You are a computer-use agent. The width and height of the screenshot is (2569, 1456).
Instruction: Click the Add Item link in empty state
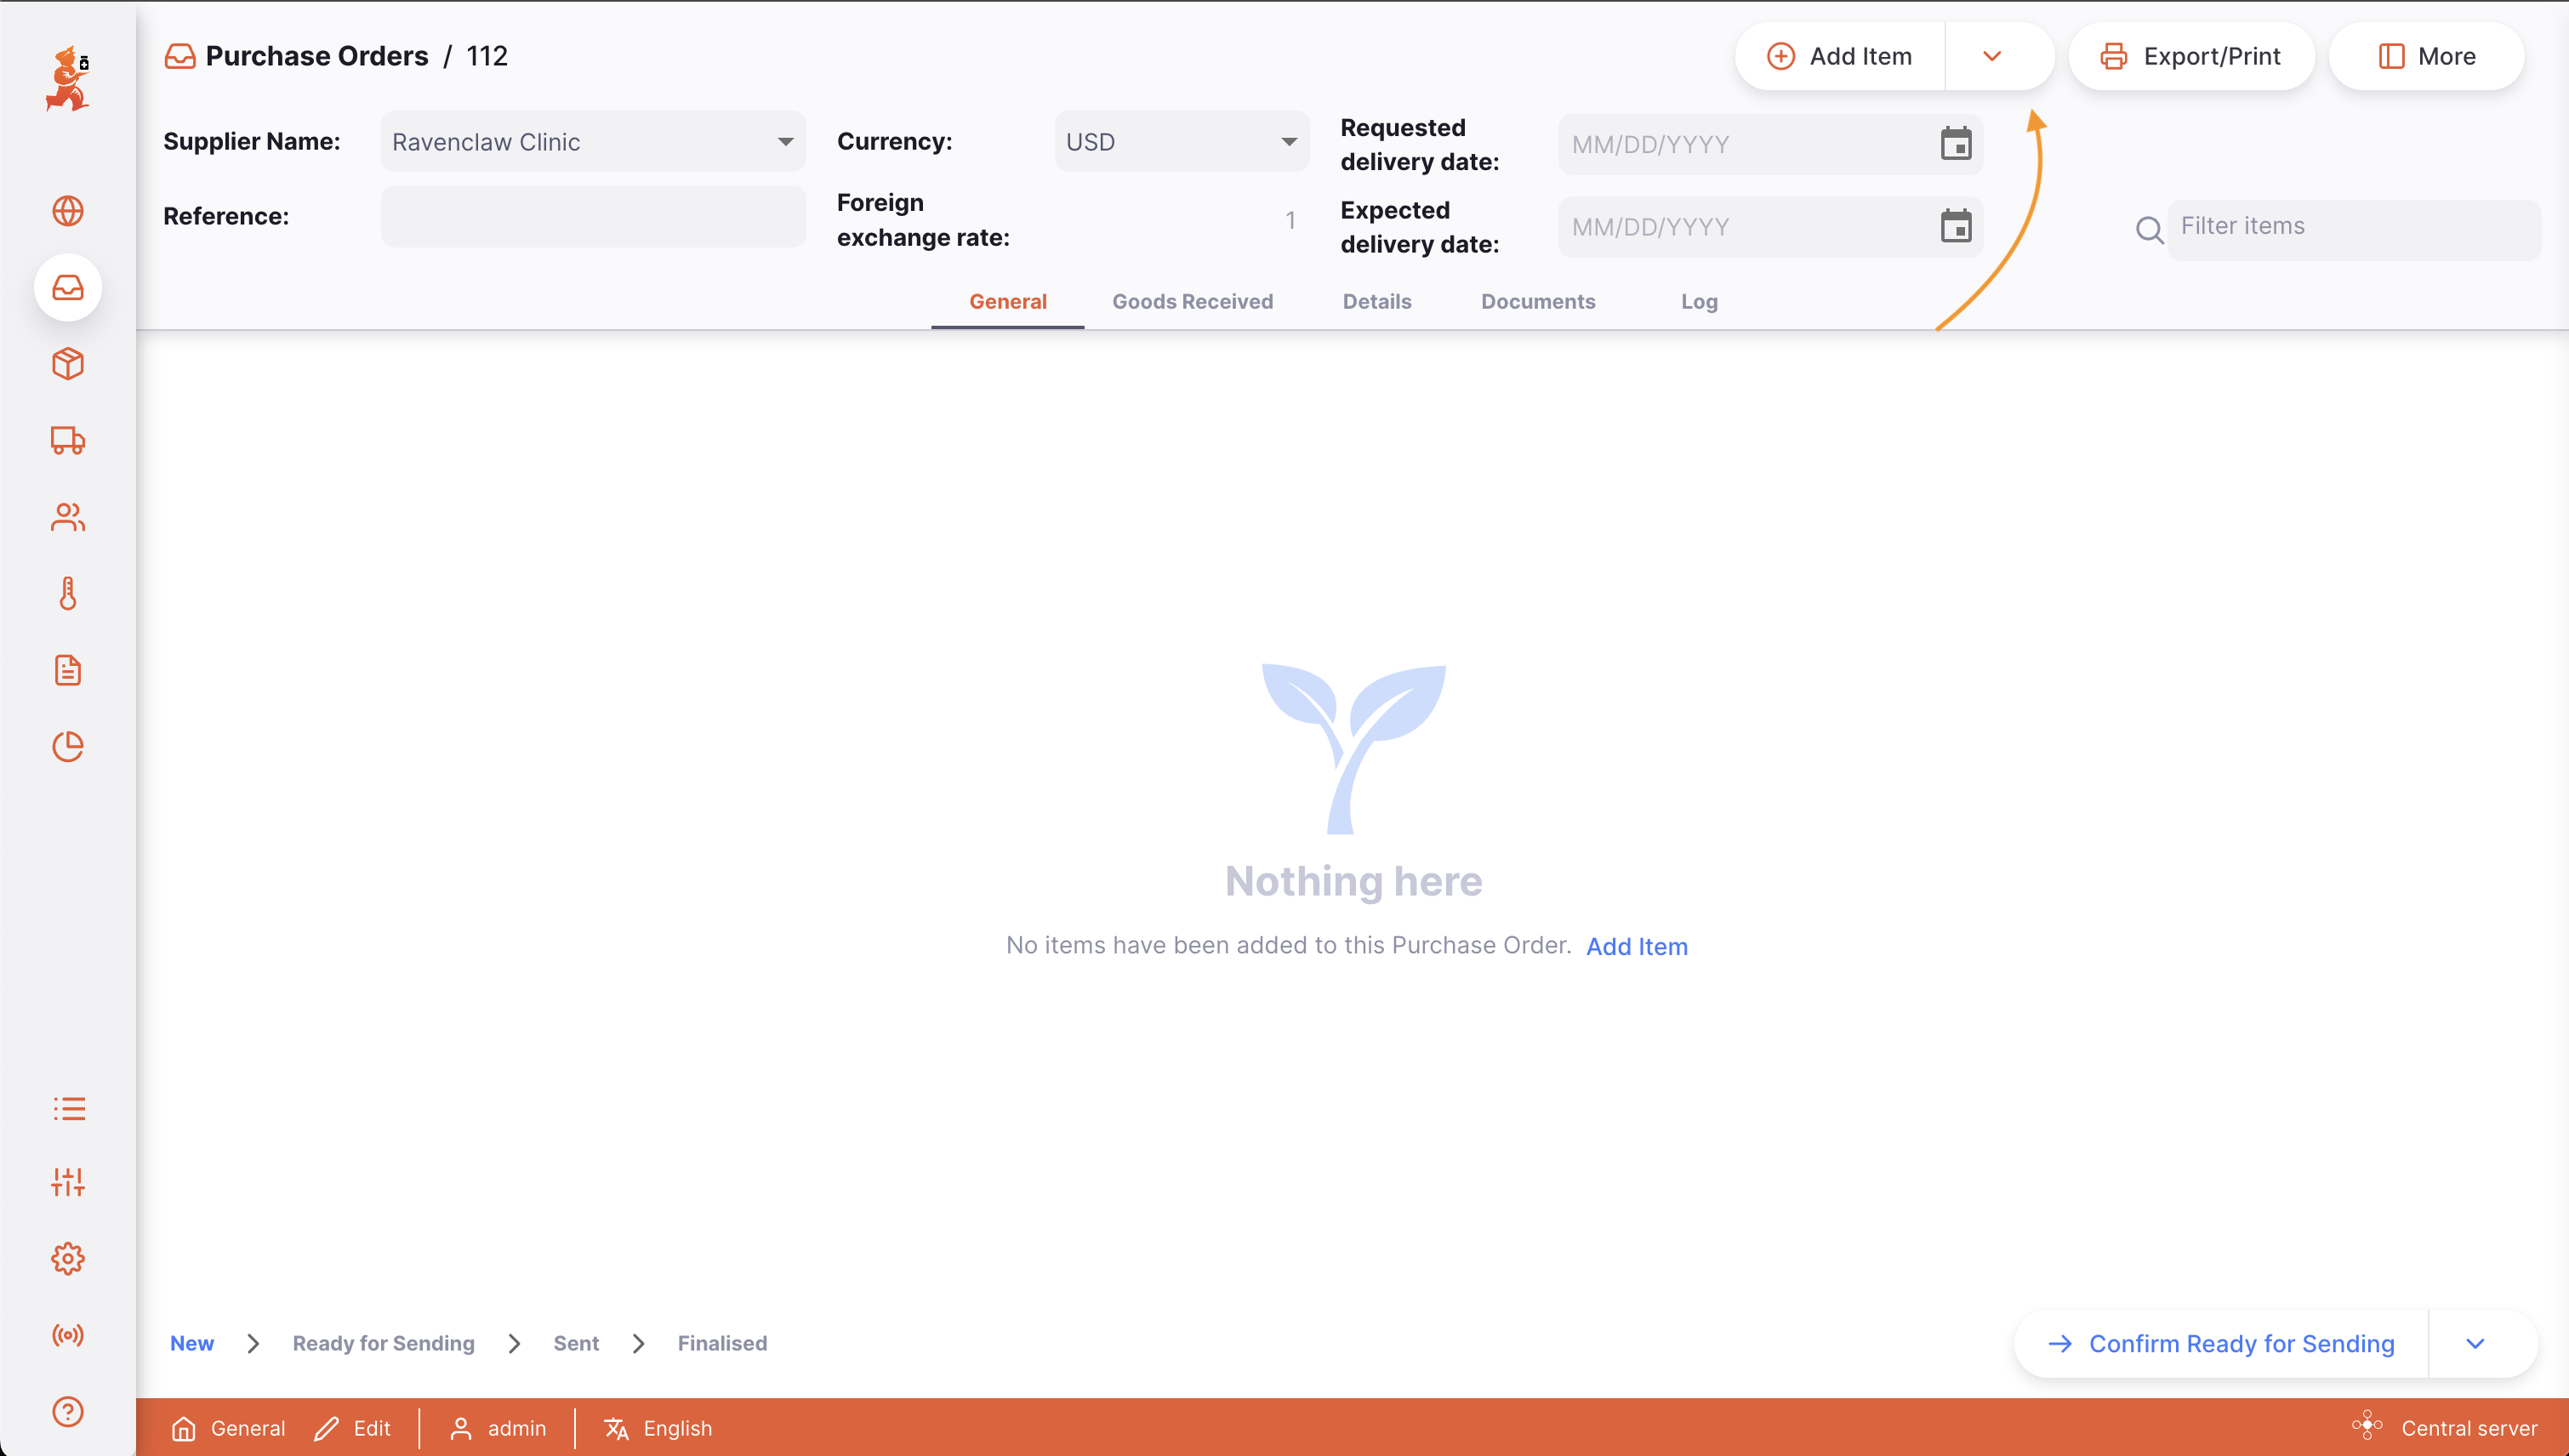coord(1637,946)
